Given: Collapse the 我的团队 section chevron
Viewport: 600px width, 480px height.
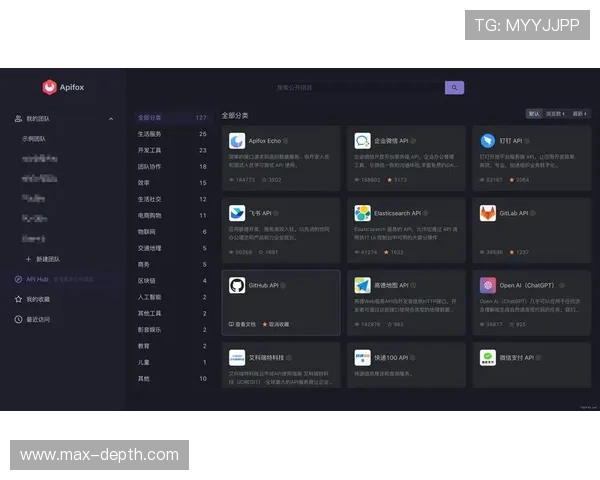Looking at the screenshot, I should [111, 119].
